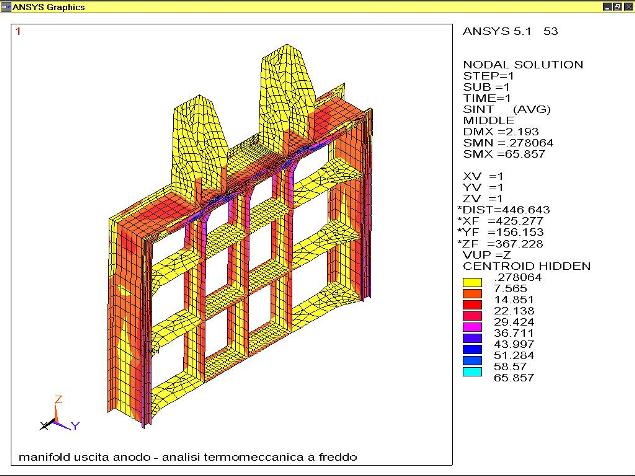The width and height of the screenshot is (635, 476).
Task: Click the 'ANSYS Graphics' title bar text
Action: pos(49,7)
